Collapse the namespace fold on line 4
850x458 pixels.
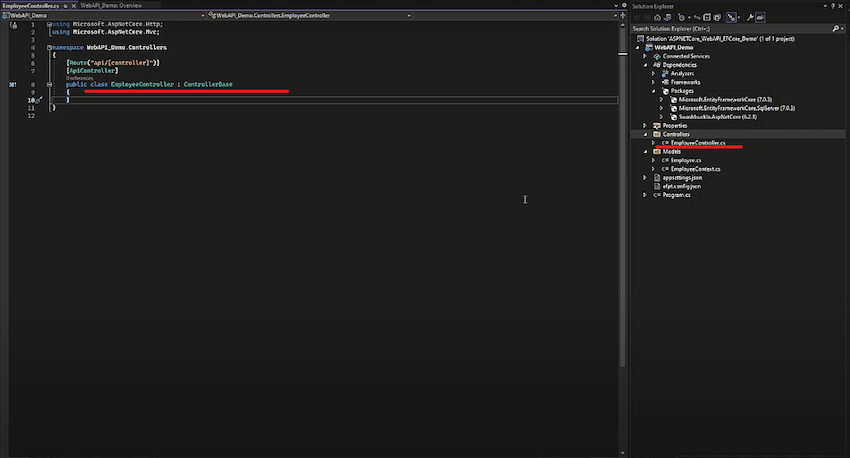tap(49, 48)
